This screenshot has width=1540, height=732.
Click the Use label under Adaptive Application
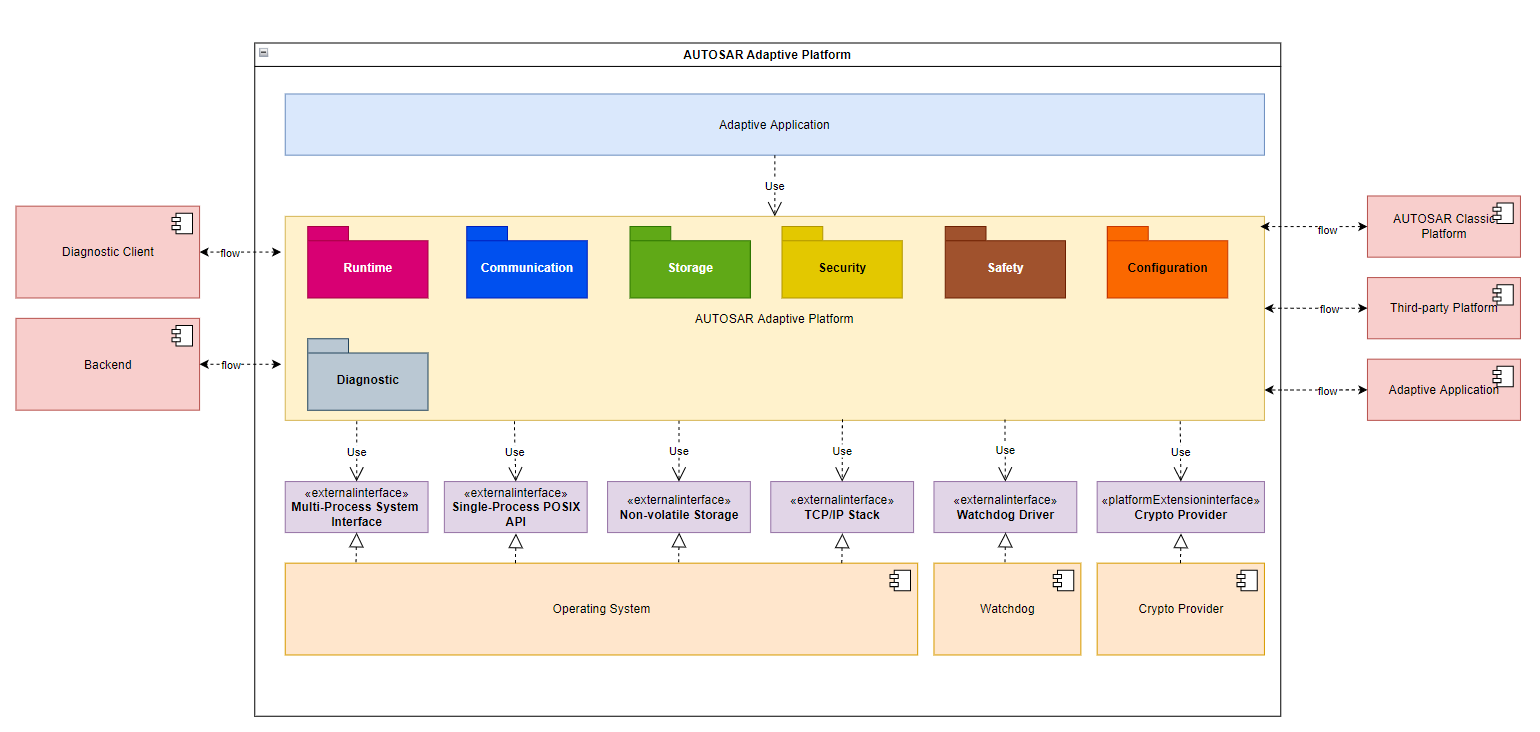click(x=775, y=186)
